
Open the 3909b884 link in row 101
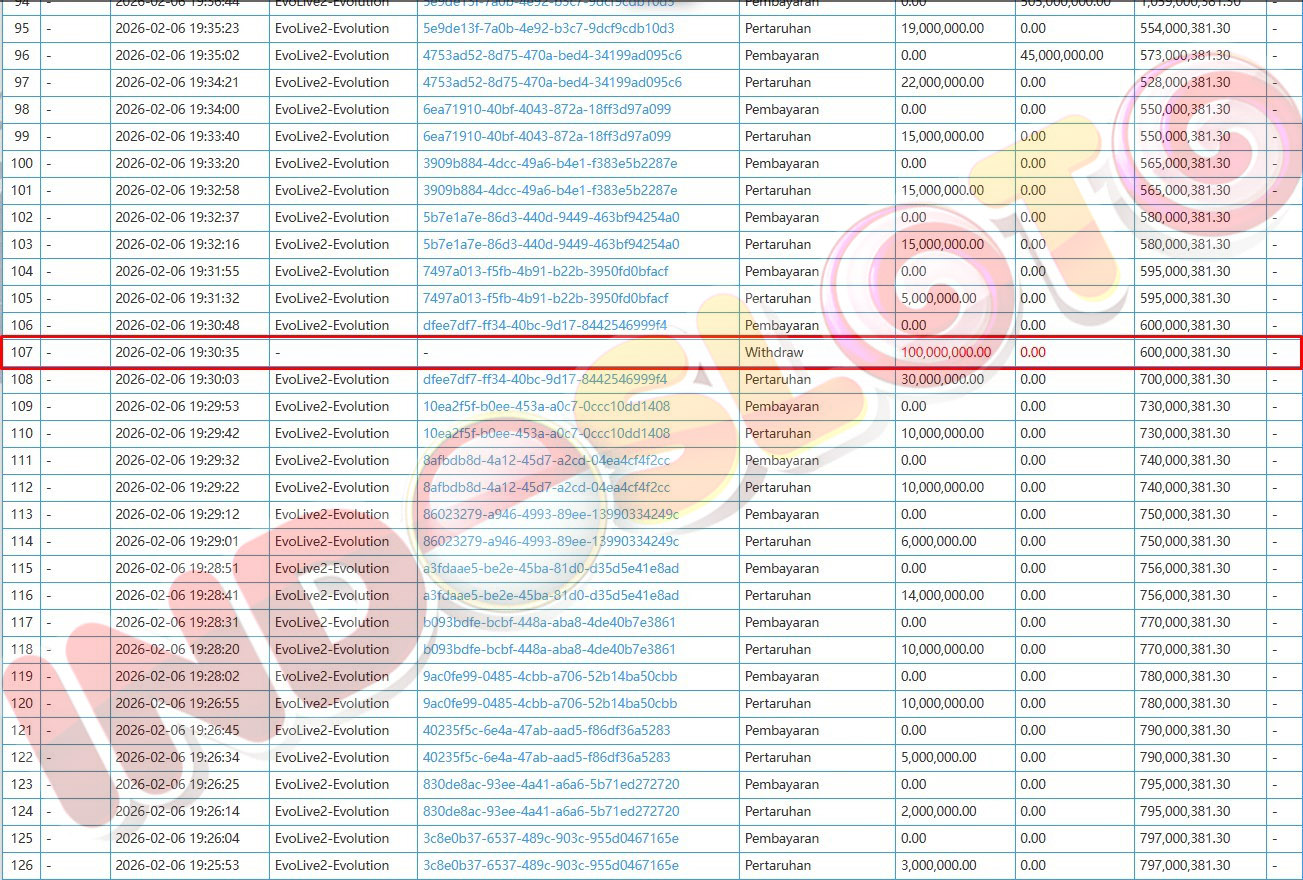(x=550, y=191)
